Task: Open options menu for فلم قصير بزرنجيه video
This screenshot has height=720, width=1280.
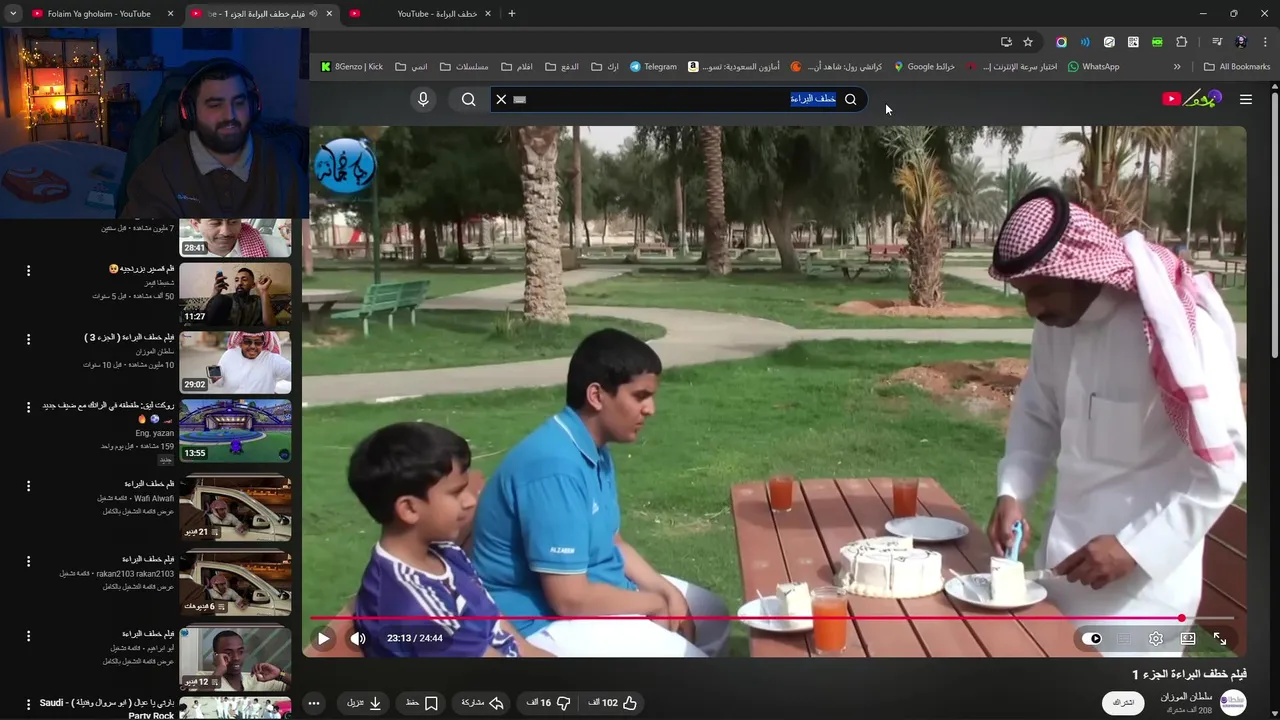Action: point(28,270)
